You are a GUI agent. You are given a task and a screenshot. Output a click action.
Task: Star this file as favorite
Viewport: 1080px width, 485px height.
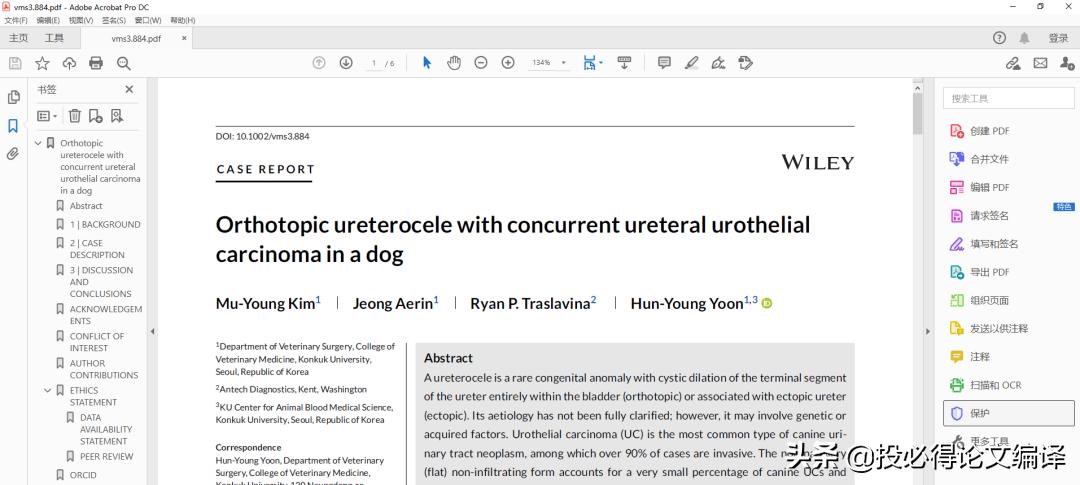[42, 63]
